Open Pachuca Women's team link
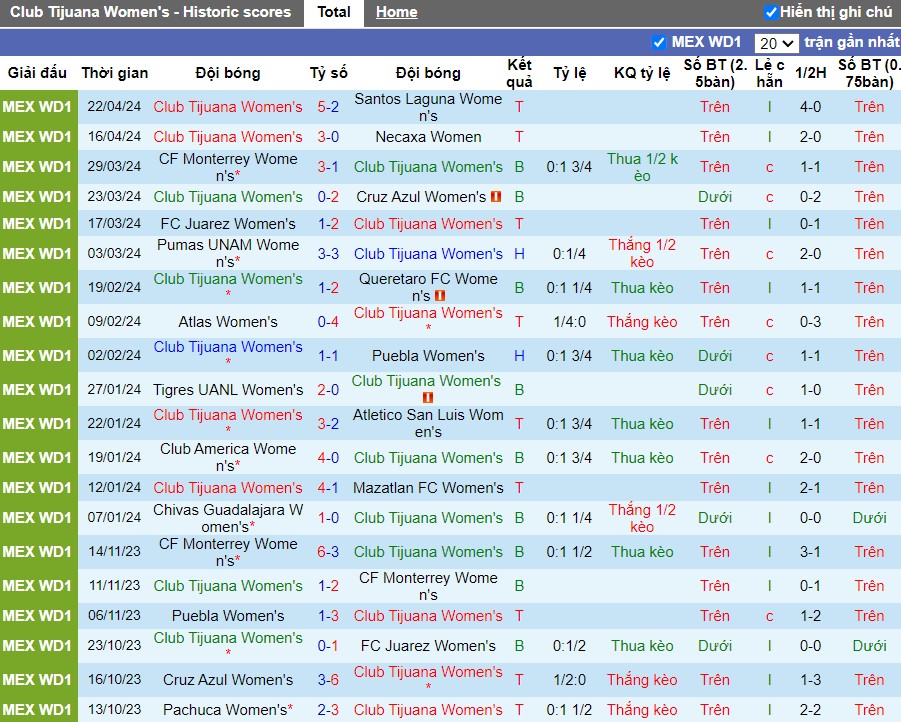This screenshot has width=901, height=722. coord(225,710)
